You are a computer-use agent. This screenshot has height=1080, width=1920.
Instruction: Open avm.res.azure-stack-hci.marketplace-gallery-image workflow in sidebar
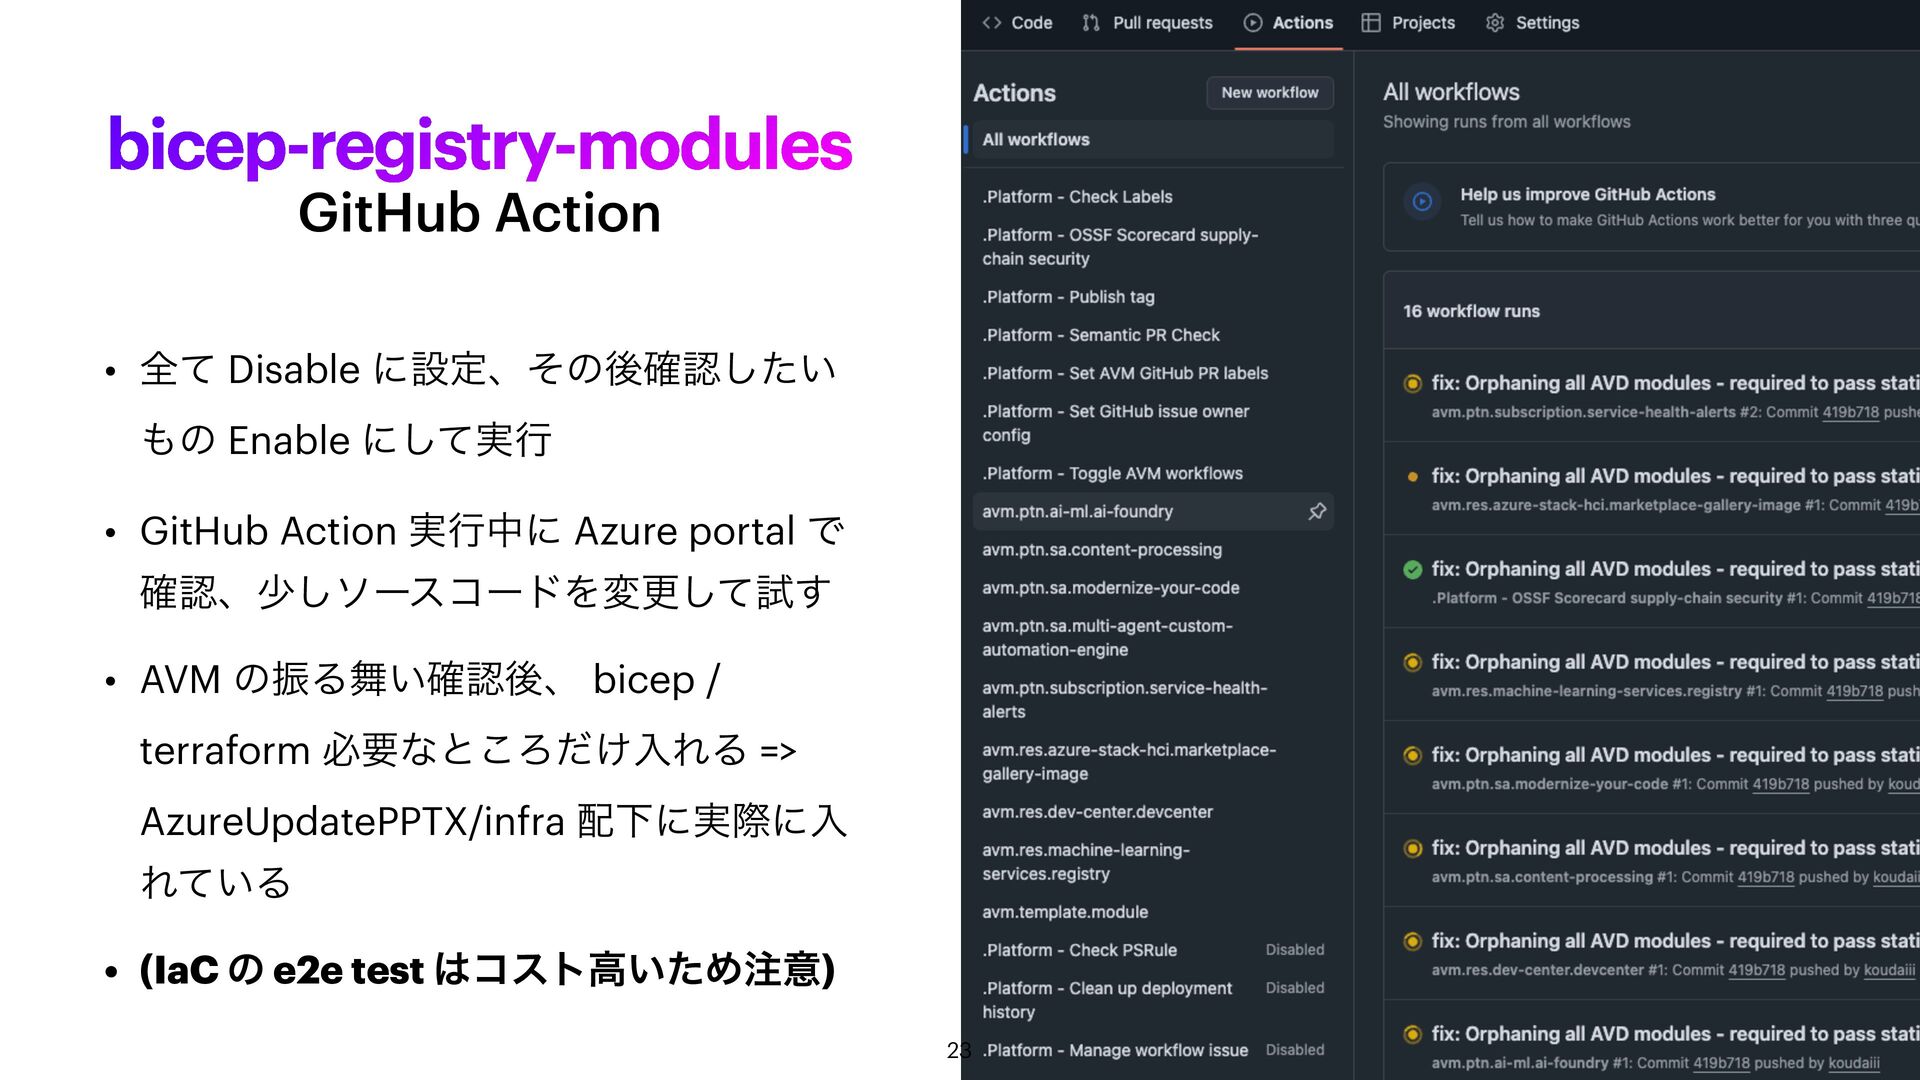click(x=1129, y=762)
